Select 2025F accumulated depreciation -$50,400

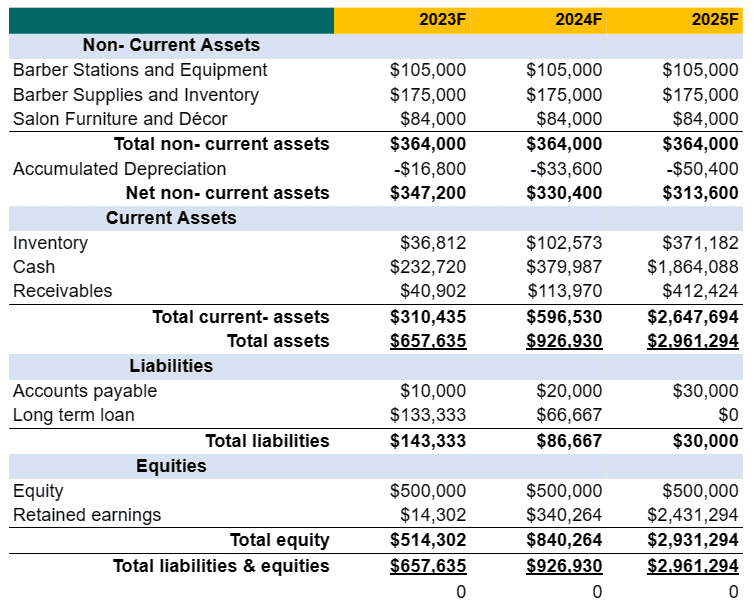pos(702,169)
